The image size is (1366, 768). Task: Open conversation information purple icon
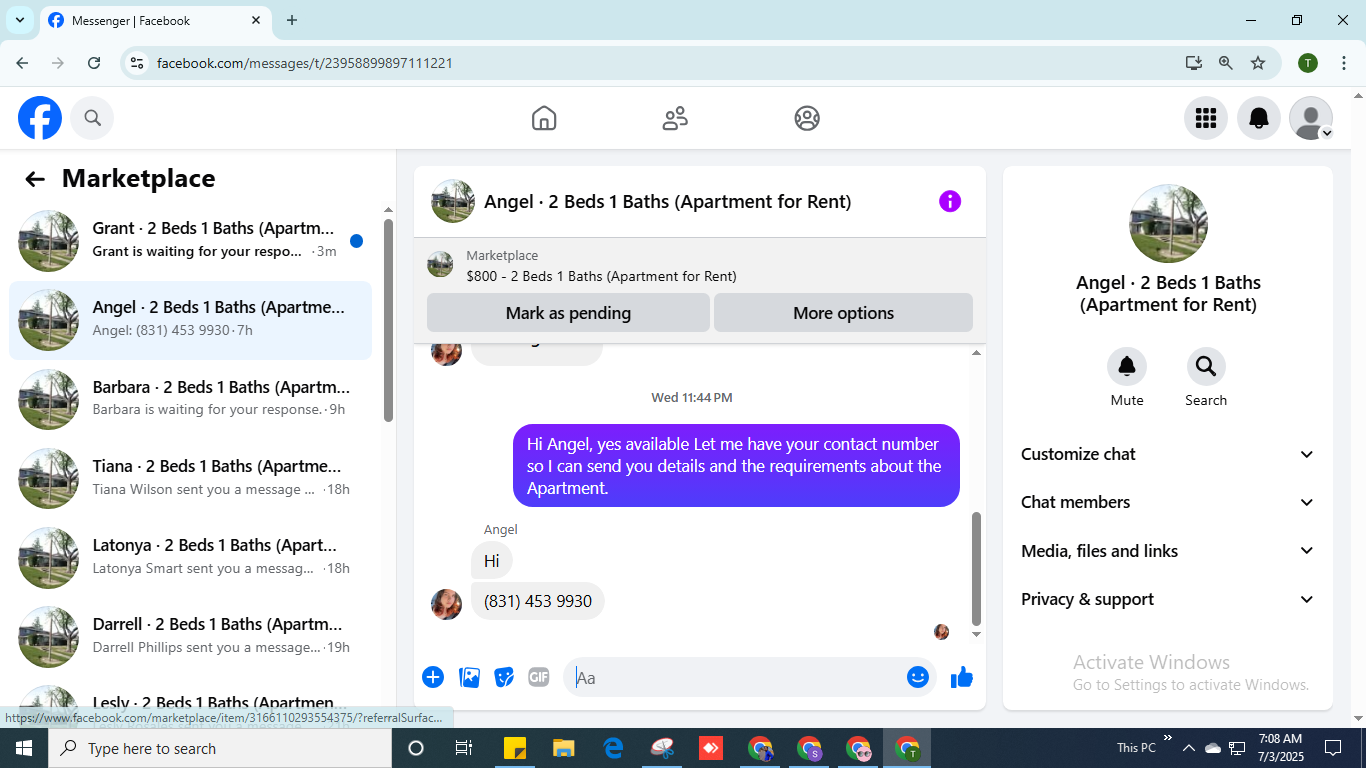950,201
